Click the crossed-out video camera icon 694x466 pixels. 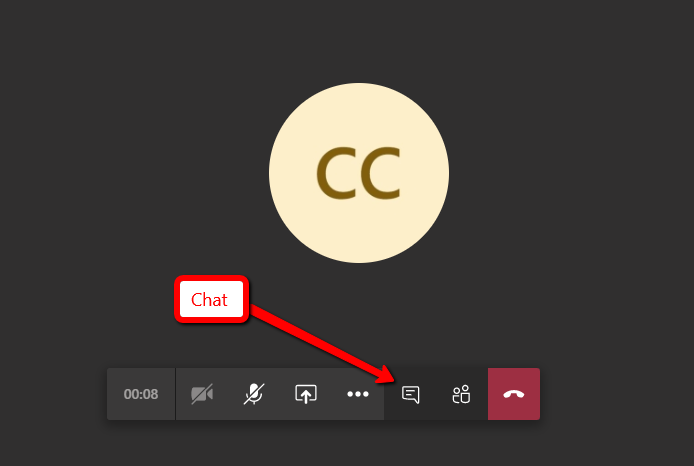(x=202, y=394)
